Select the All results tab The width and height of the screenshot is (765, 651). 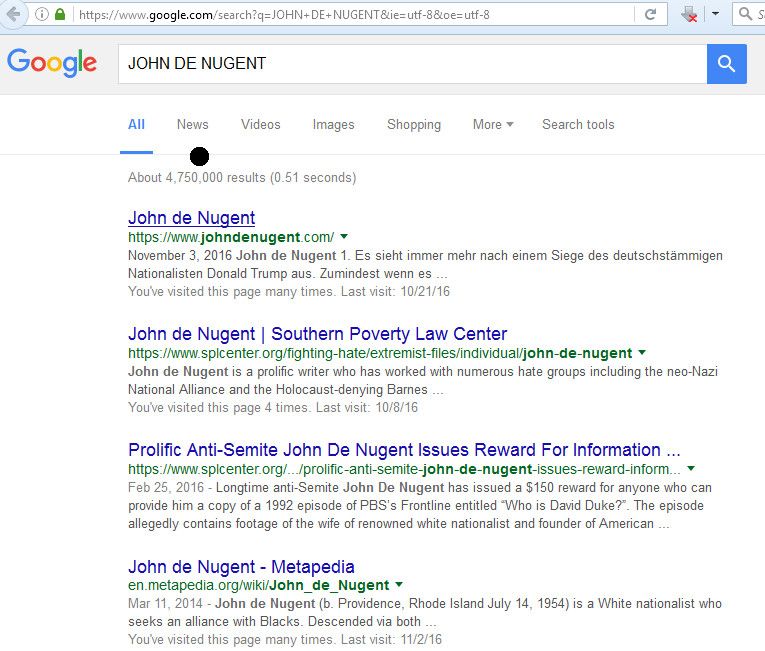pos(136,124)
